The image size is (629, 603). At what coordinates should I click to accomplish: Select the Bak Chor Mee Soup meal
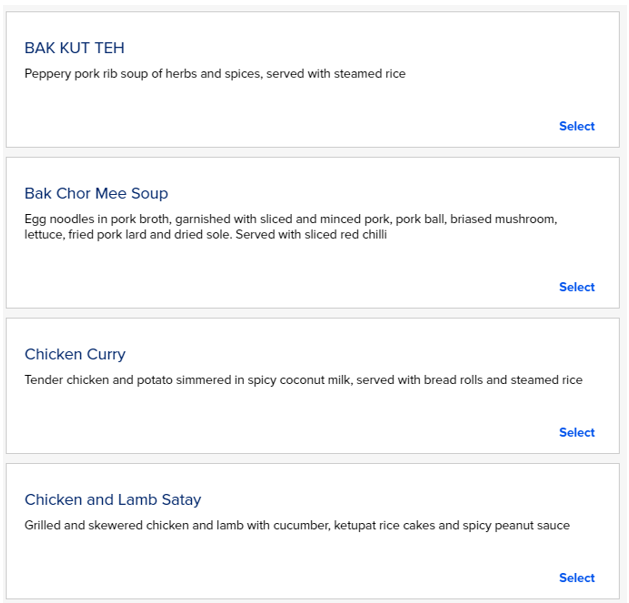click(576, 287)
